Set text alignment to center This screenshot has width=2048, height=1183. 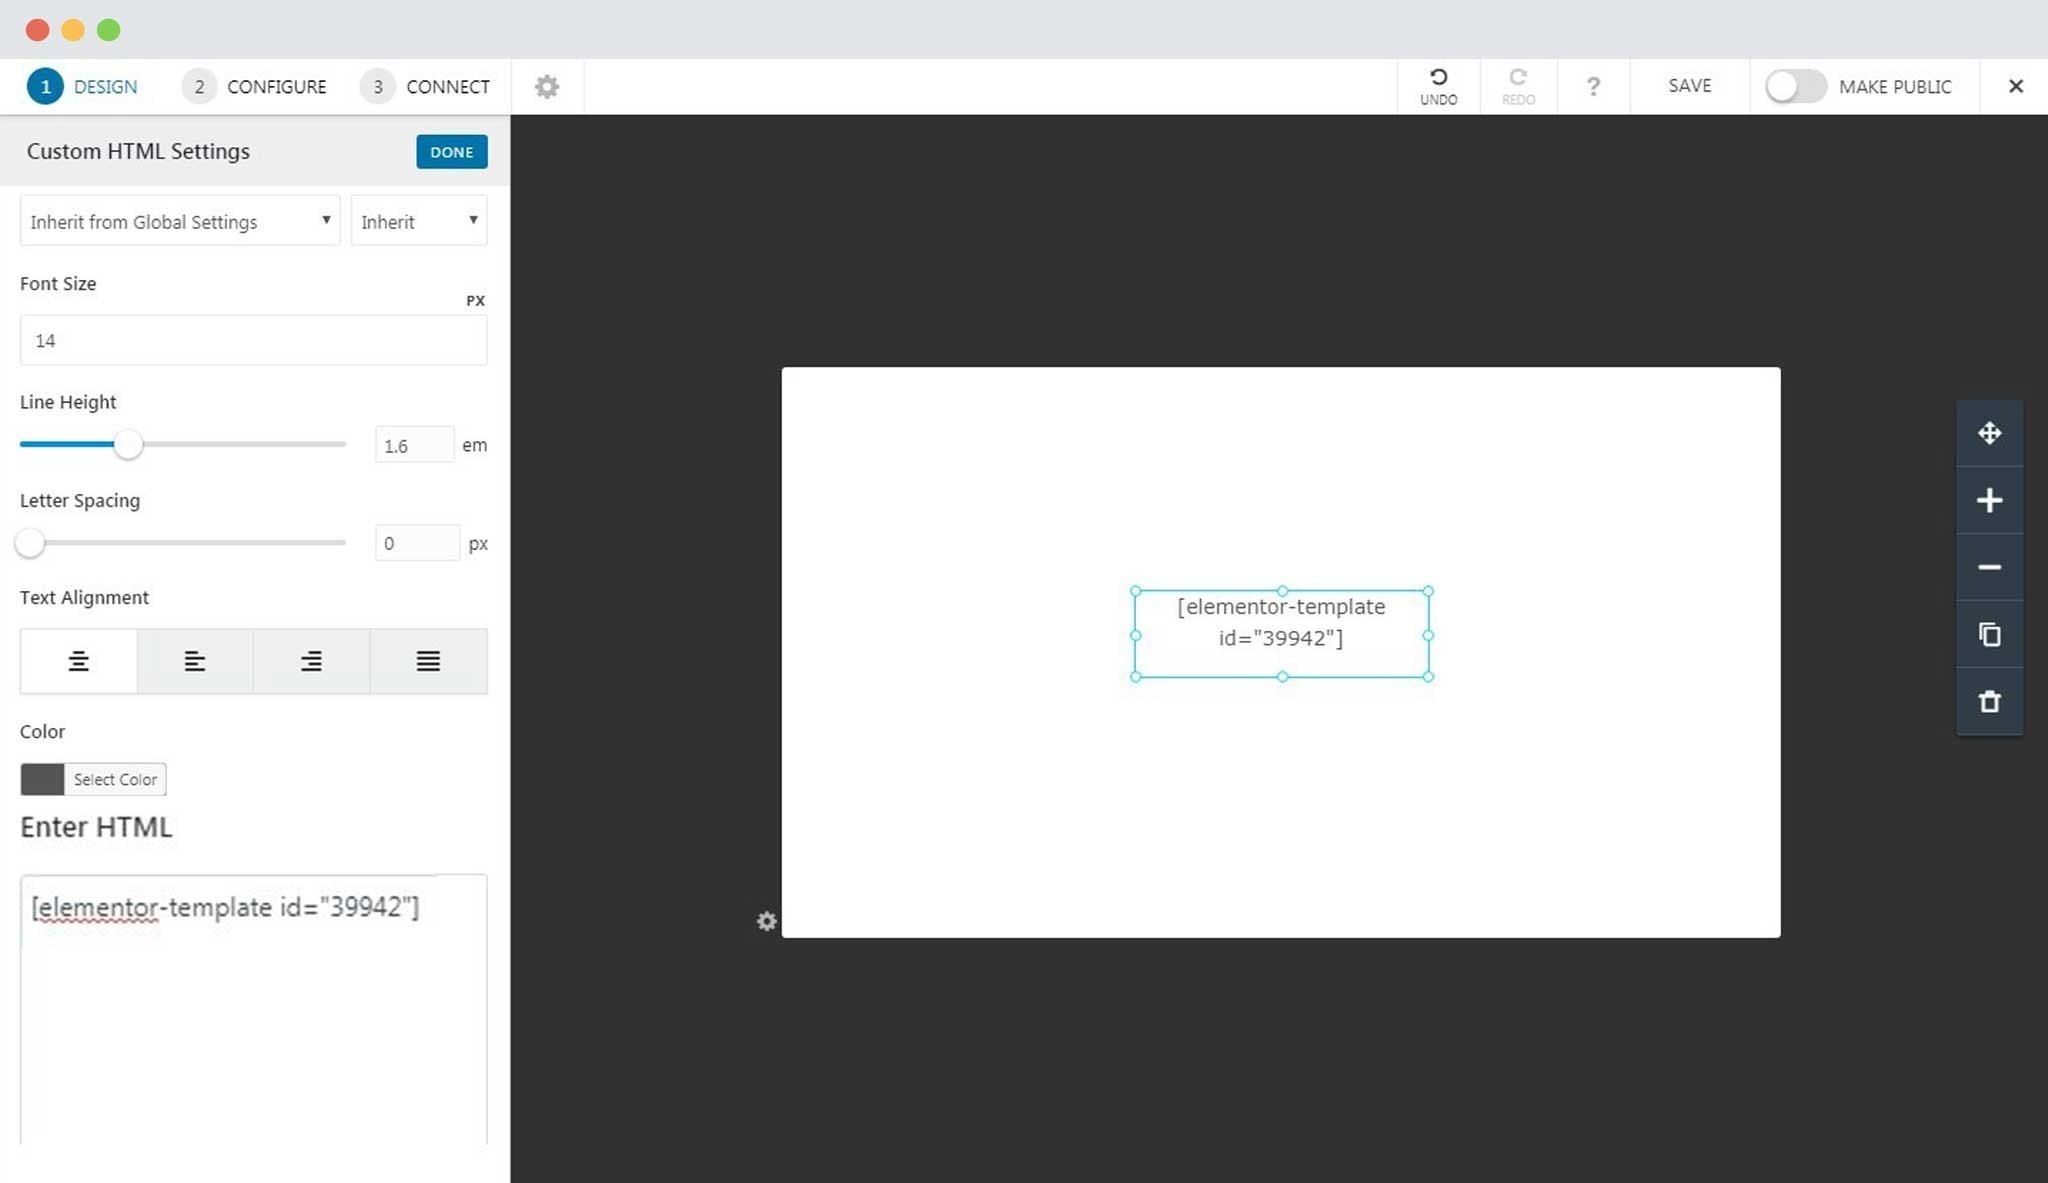78,661
